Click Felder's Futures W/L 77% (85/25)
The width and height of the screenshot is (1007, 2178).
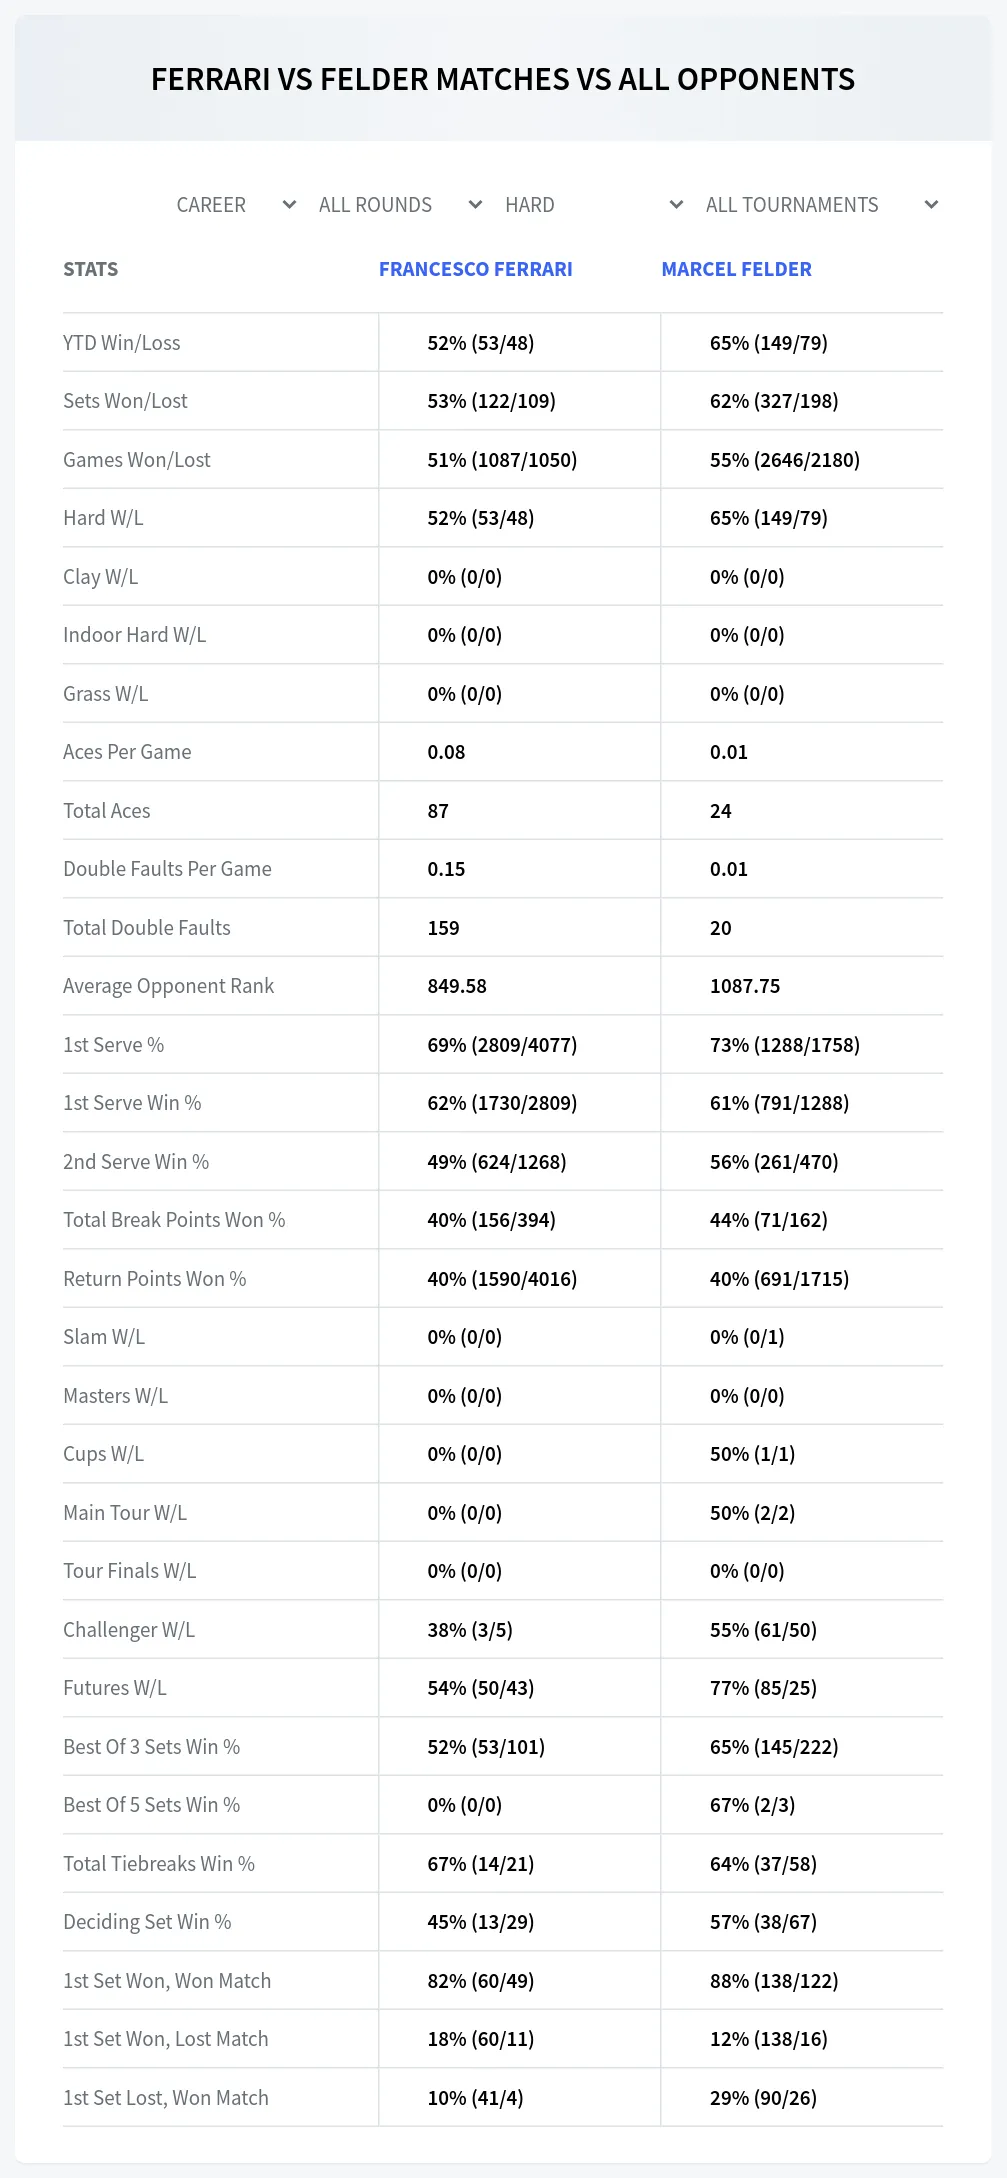click(x=763, y=1688)
